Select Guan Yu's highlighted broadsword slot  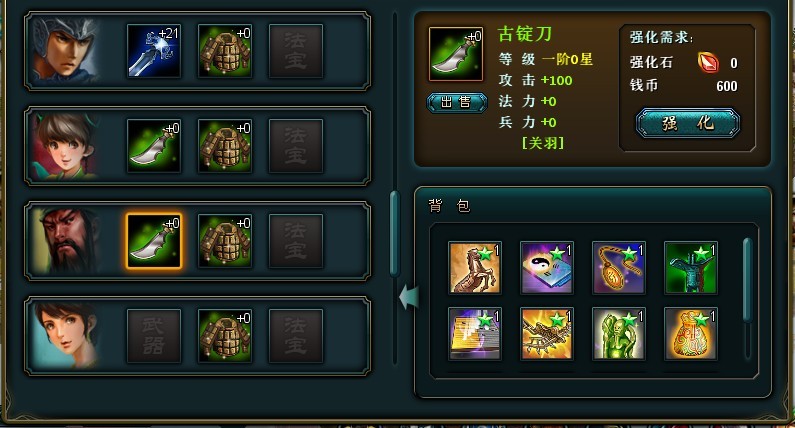point(154,241)
